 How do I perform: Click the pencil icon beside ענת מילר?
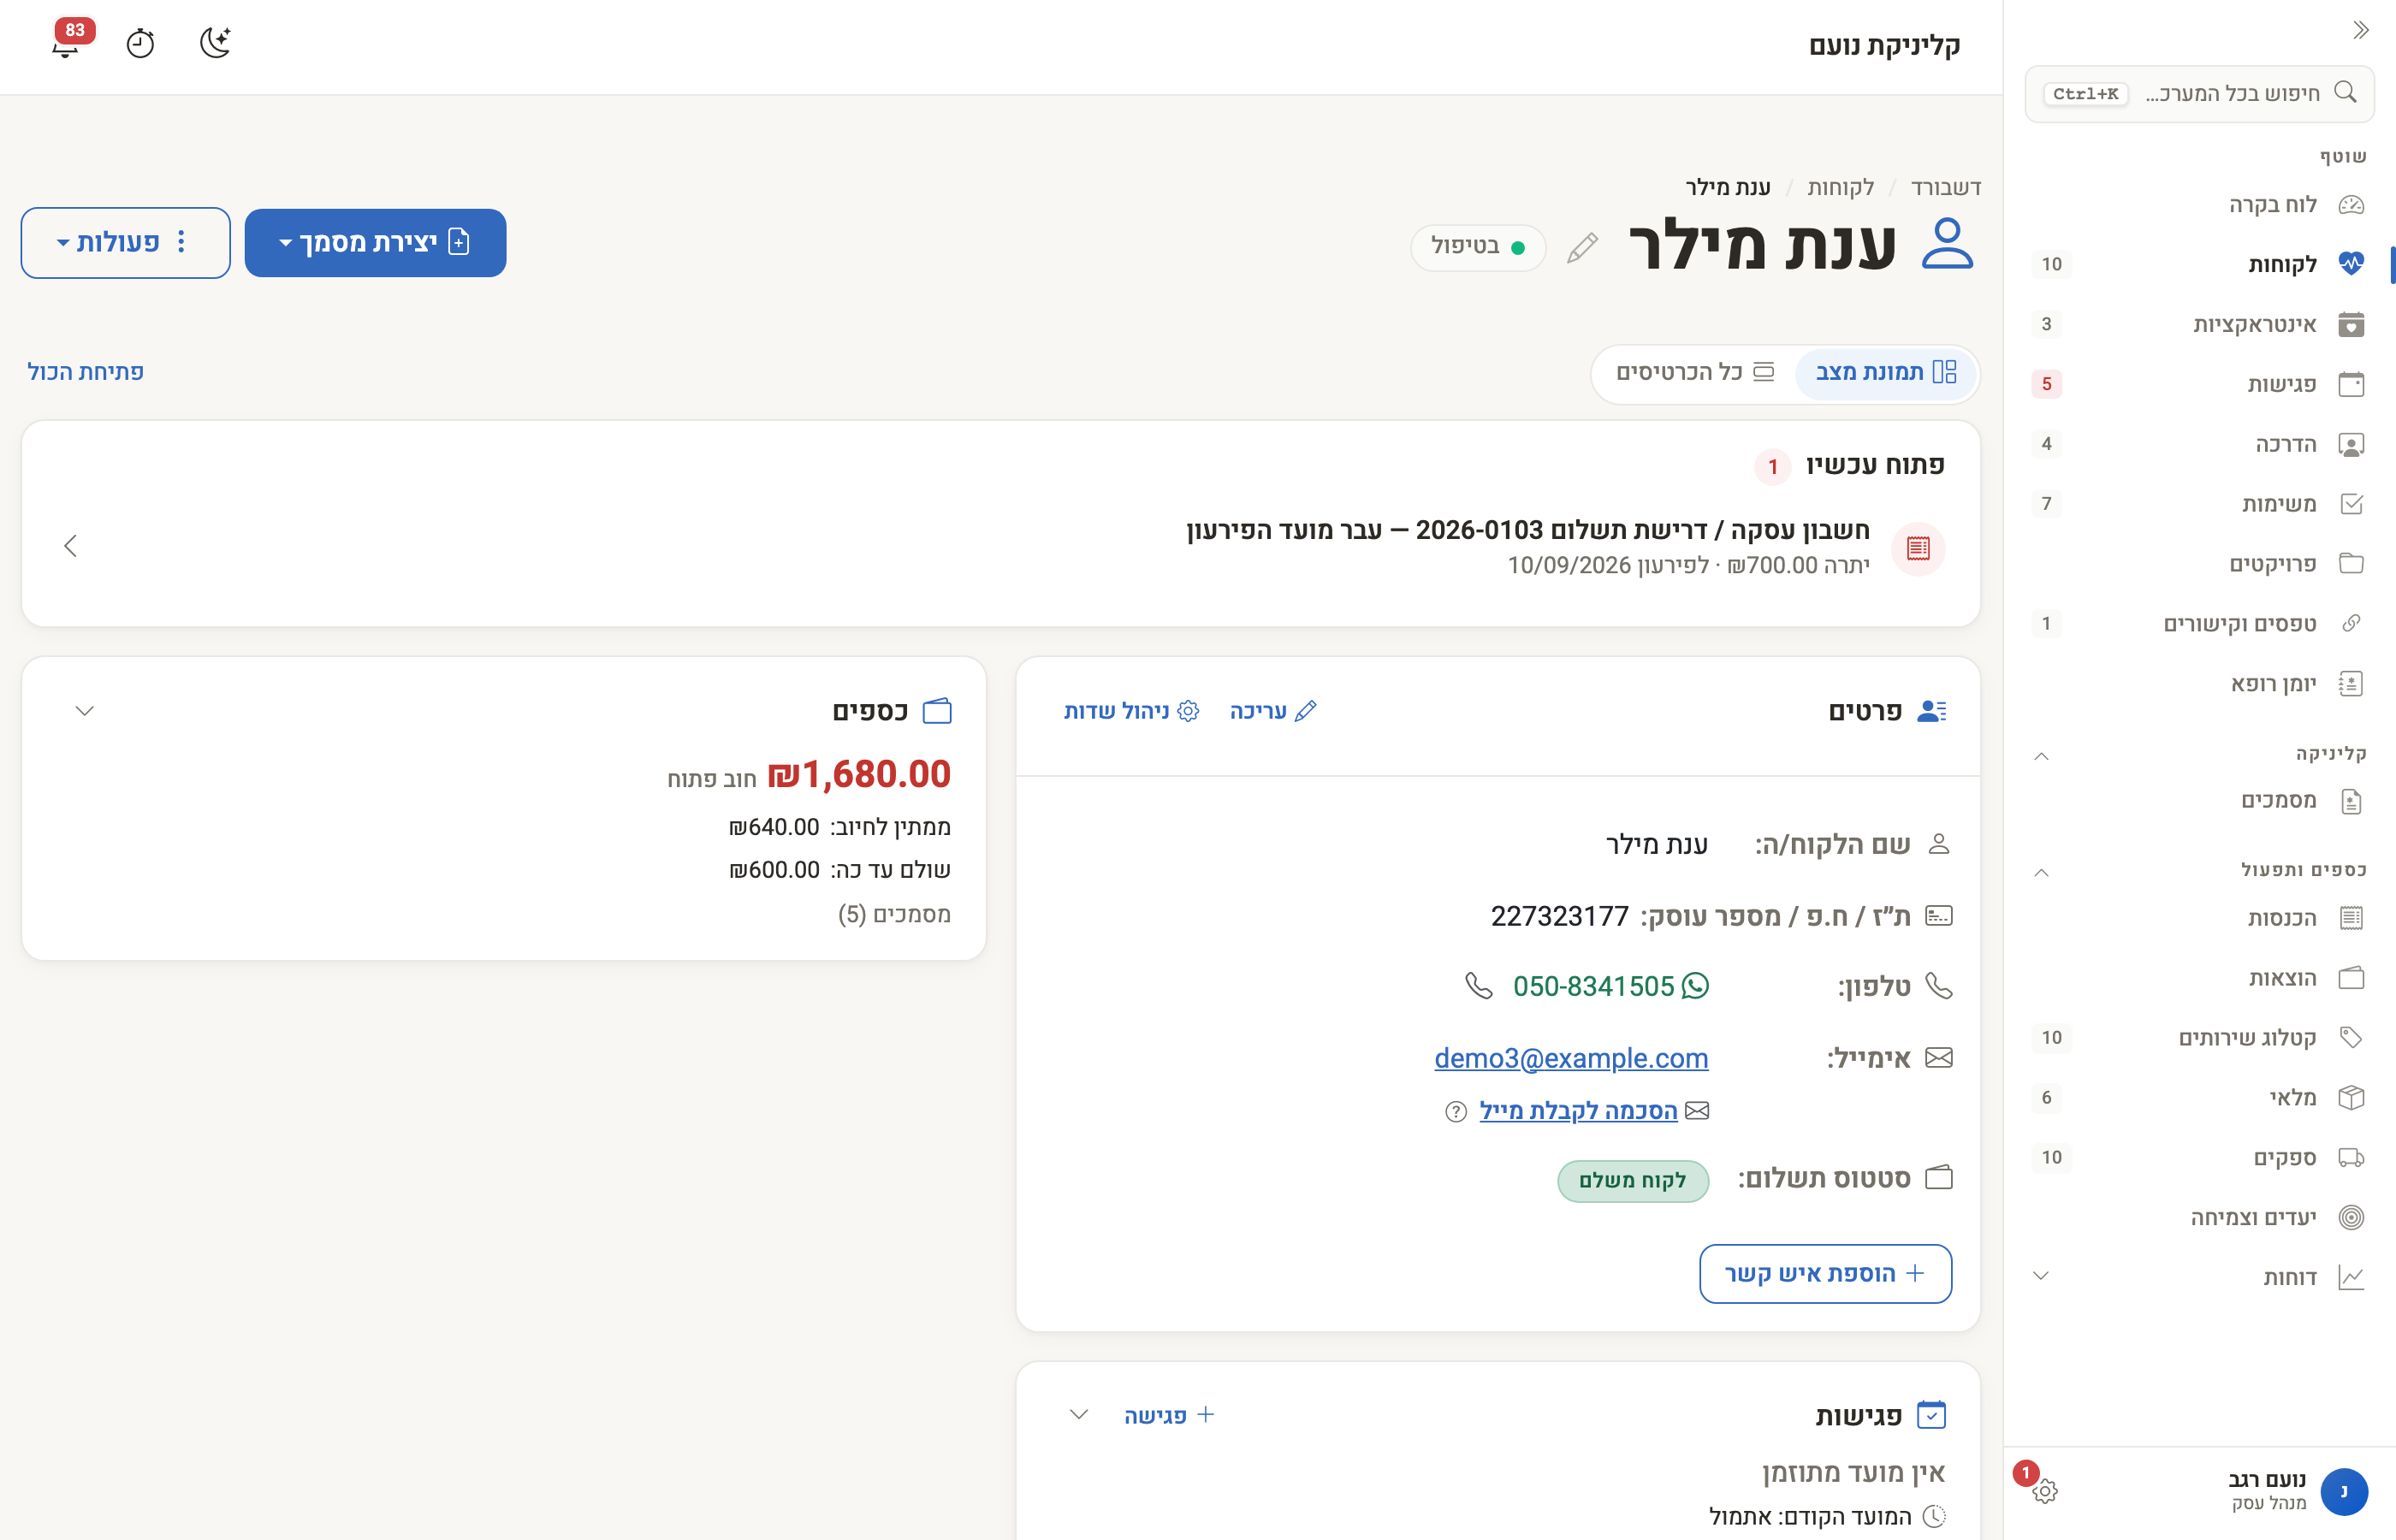coord(1582,247)
